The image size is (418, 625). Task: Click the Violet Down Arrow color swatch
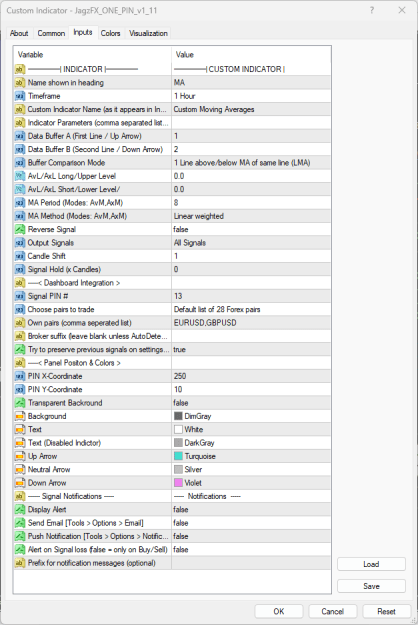point(178,483)
